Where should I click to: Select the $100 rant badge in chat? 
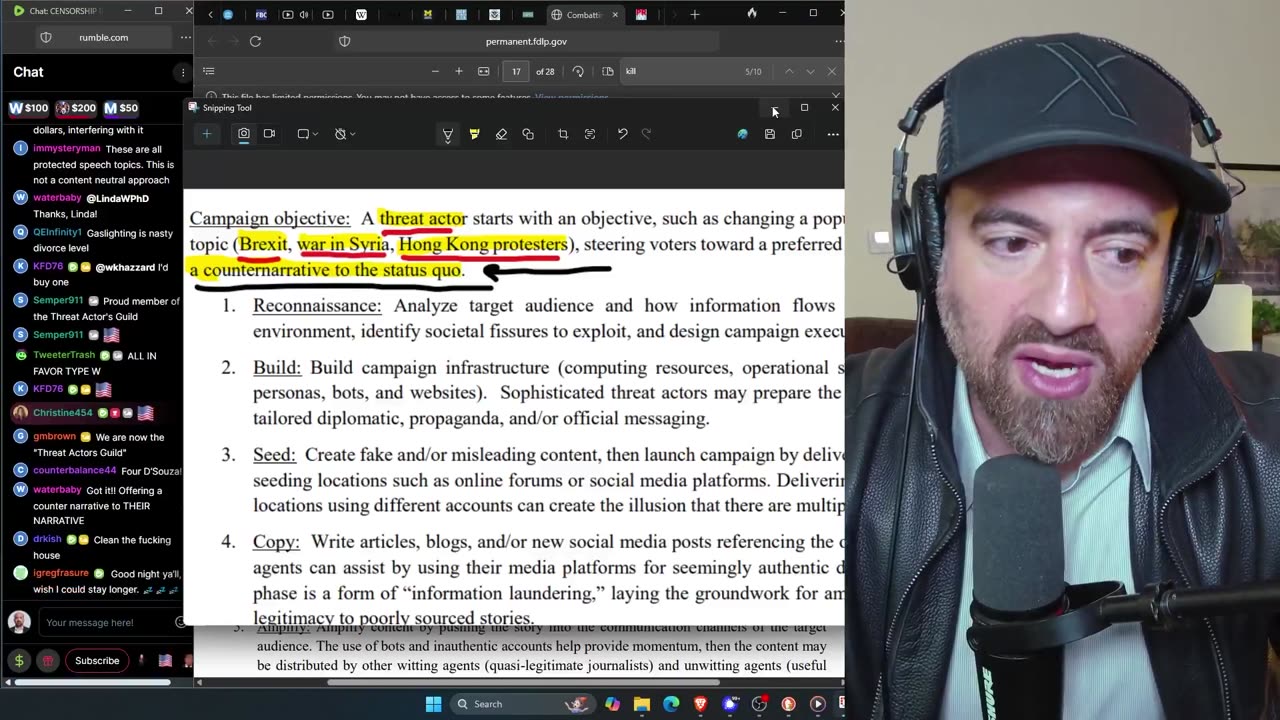(x=29, y=108)
